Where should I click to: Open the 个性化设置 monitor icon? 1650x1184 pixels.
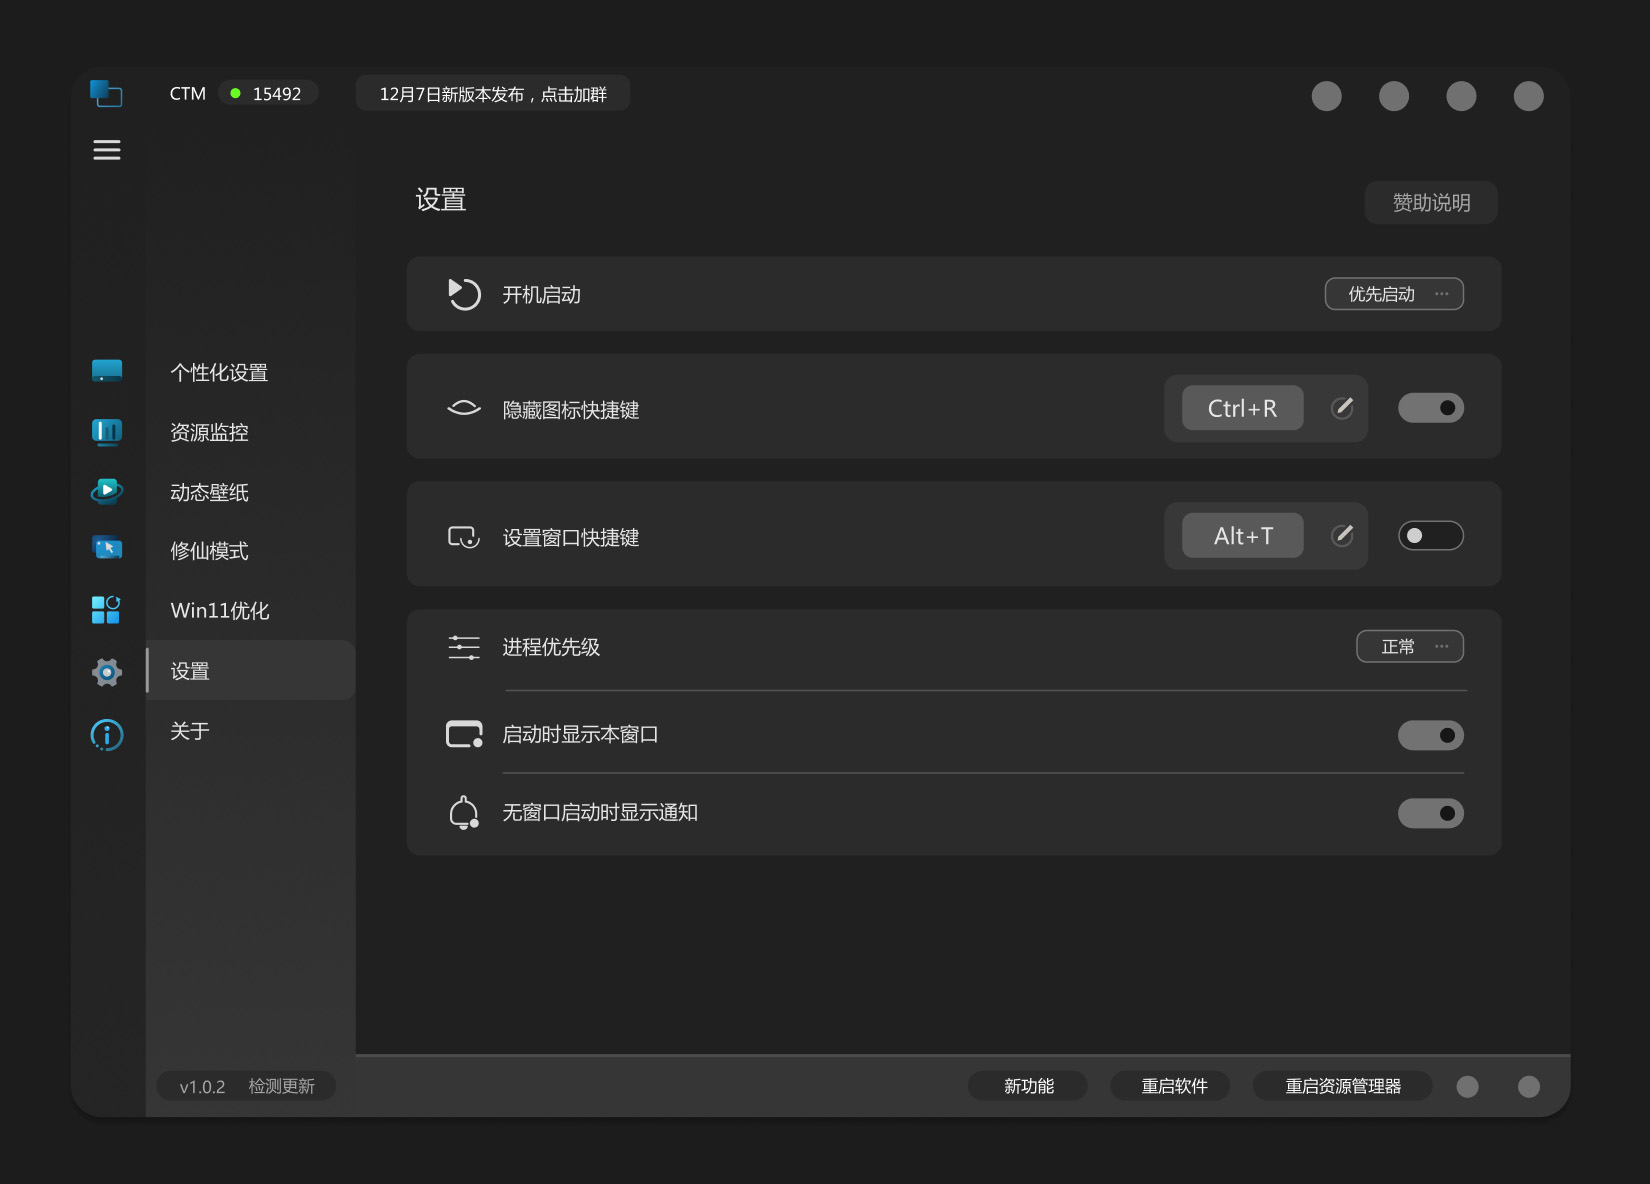[107, 371]
